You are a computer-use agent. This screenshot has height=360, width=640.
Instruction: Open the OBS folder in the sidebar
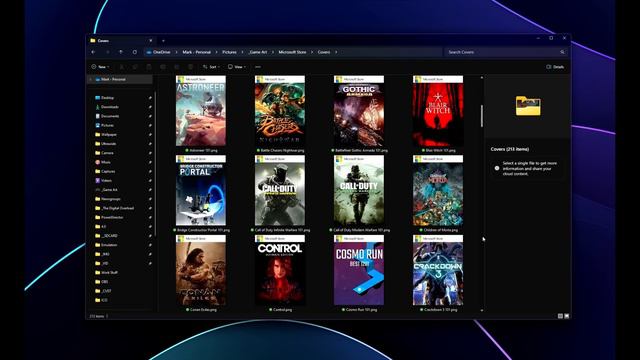104,282
